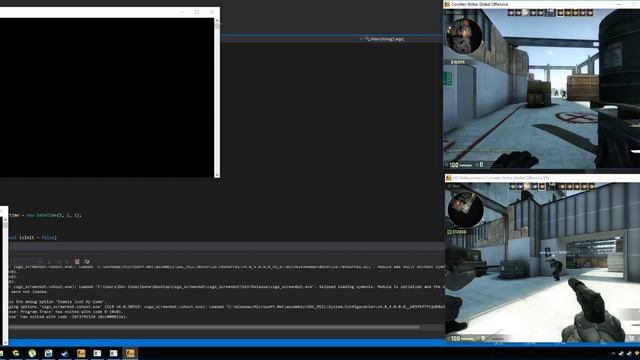Click the blue checkmark icon on the taskbar

pos(64,353)
